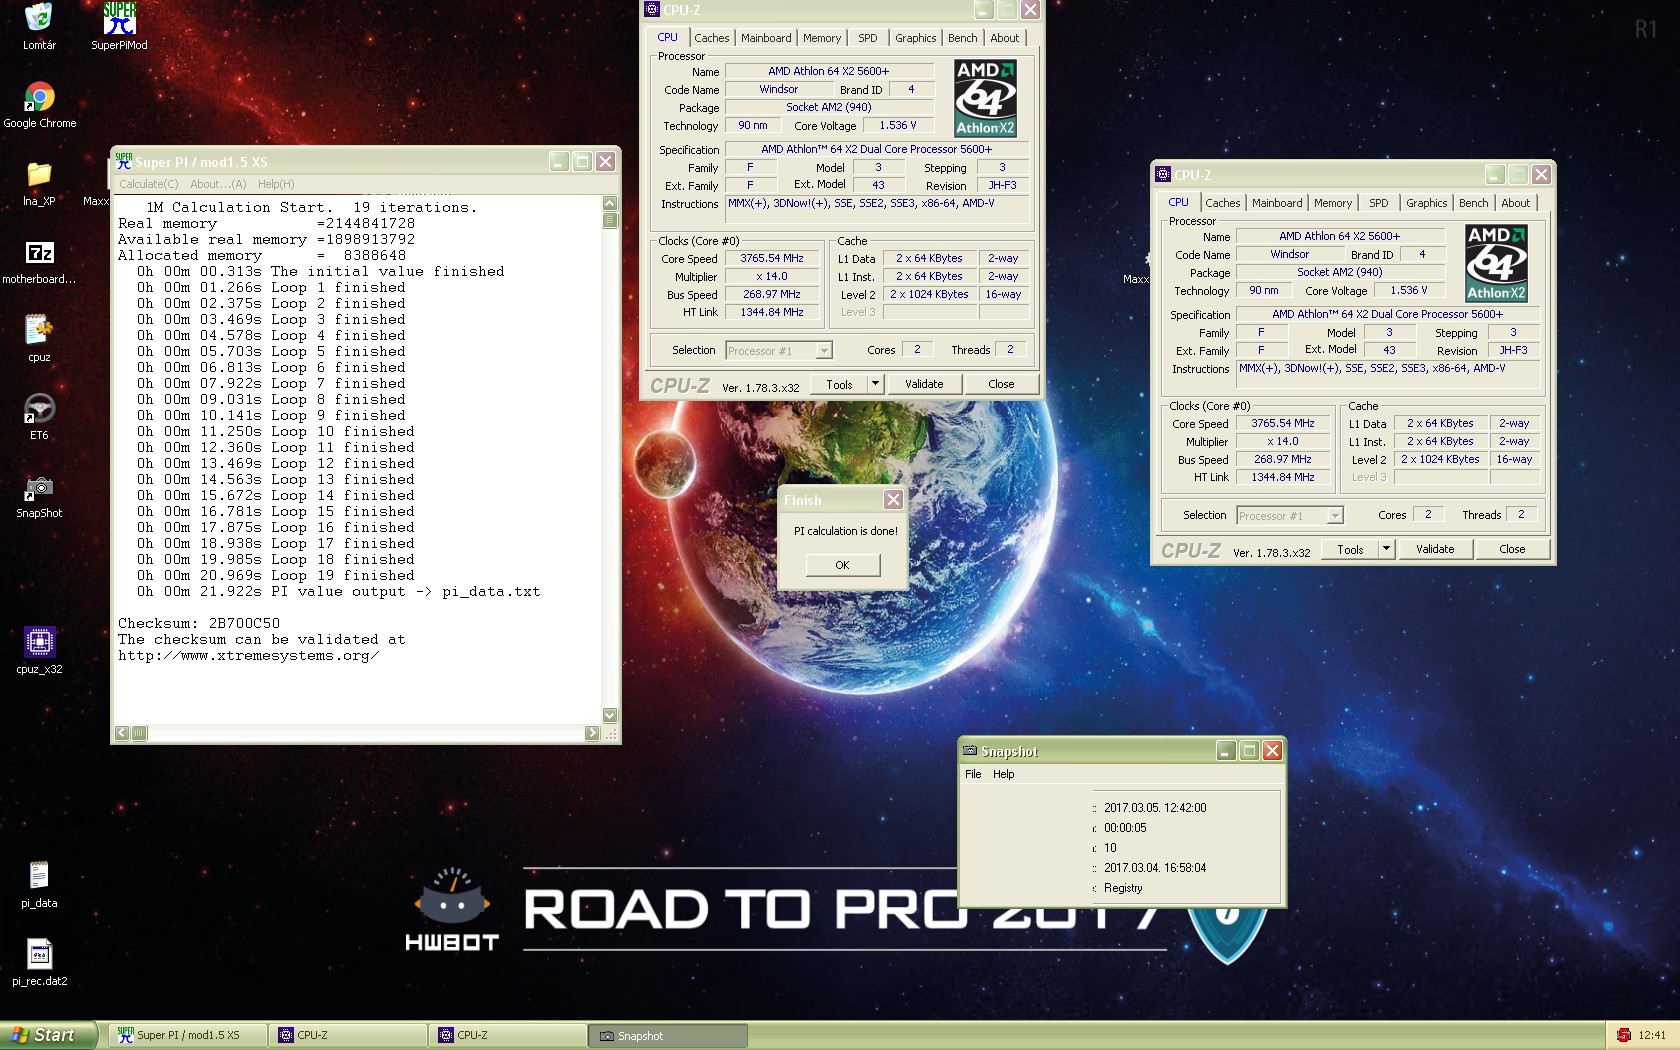Click Close button in right CPU-Z
The image size is (1680, 1050).
pos(1512,549)
